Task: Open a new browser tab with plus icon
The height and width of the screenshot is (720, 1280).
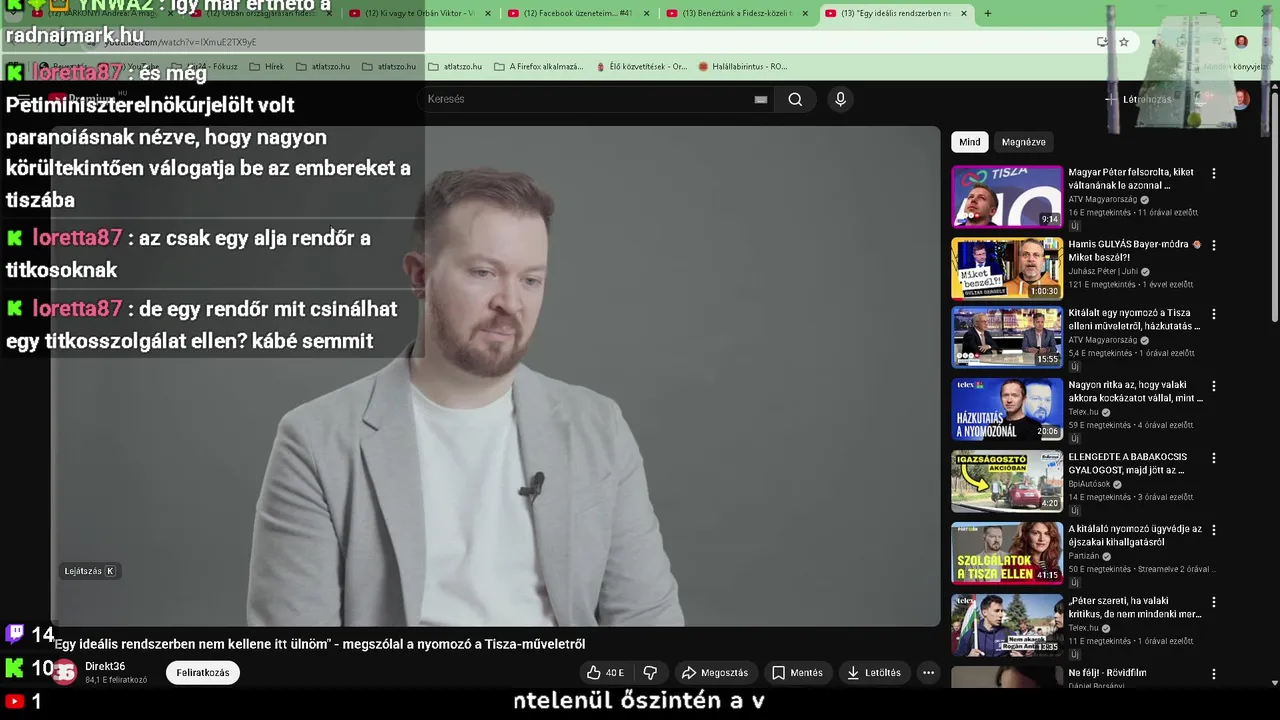Action: [x=988, y=14]
